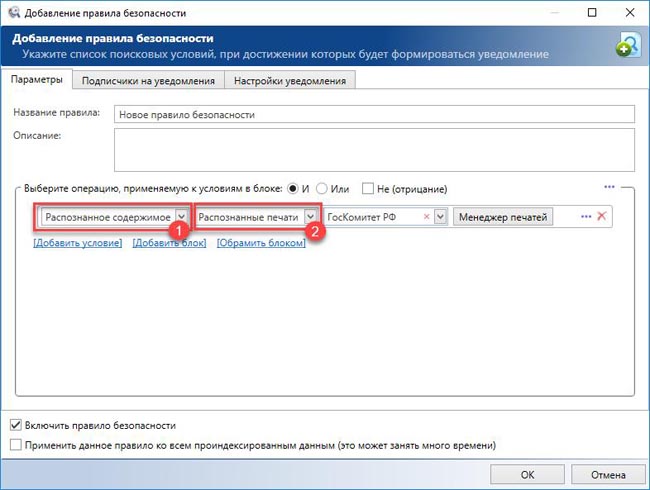Image resolution: width=650 pixels, height=490 pixels.
Task: Click Добавить условие link
Action: (x=78, y=243)
